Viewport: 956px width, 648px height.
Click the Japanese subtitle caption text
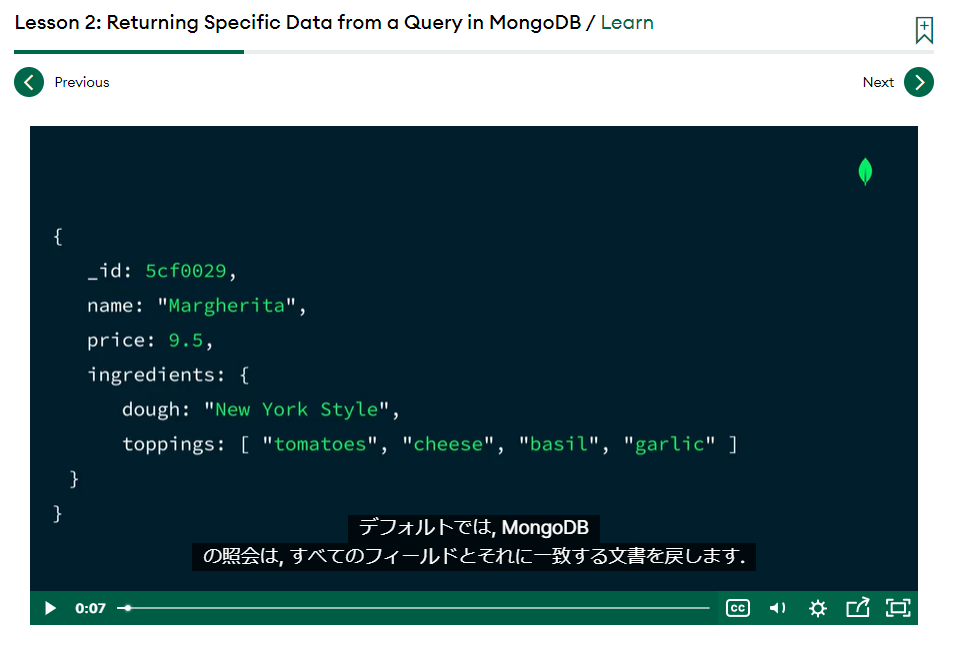(474, 542)
